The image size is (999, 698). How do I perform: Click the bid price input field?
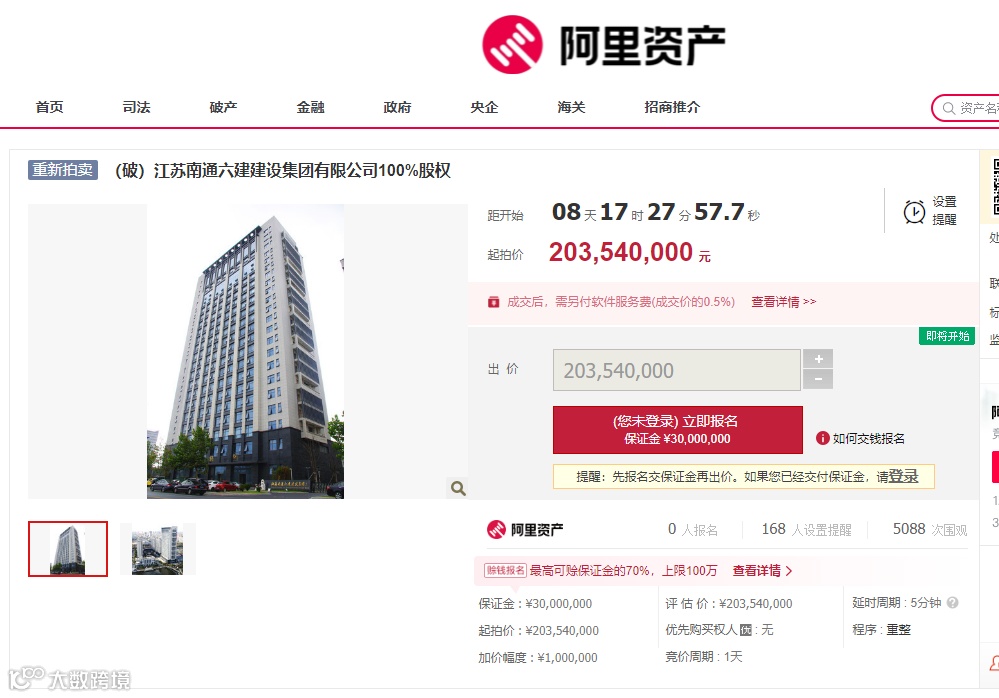[677, 370]
